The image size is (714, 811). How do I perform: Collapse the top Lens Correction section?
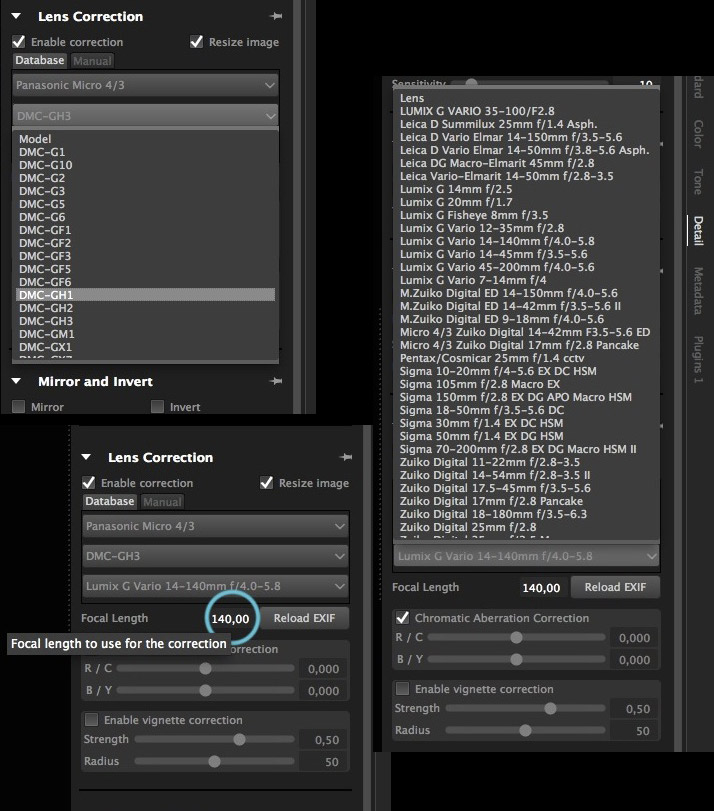click(x=17, y=17)
